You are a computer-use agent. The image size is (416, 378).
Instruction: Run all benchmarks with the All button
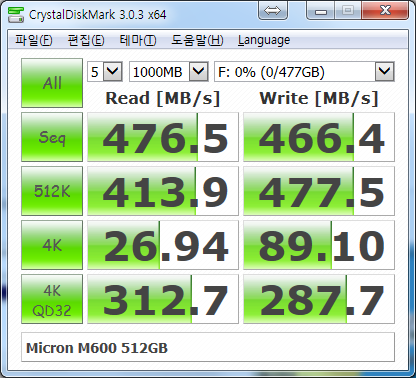pos(52,83)
